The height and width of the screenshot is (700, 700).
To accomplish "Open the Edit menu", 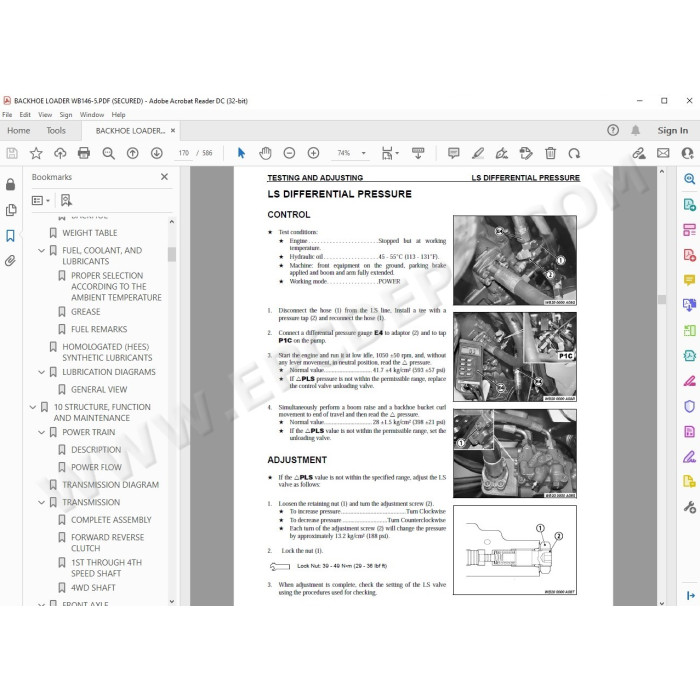I will [x=25, y=115].
